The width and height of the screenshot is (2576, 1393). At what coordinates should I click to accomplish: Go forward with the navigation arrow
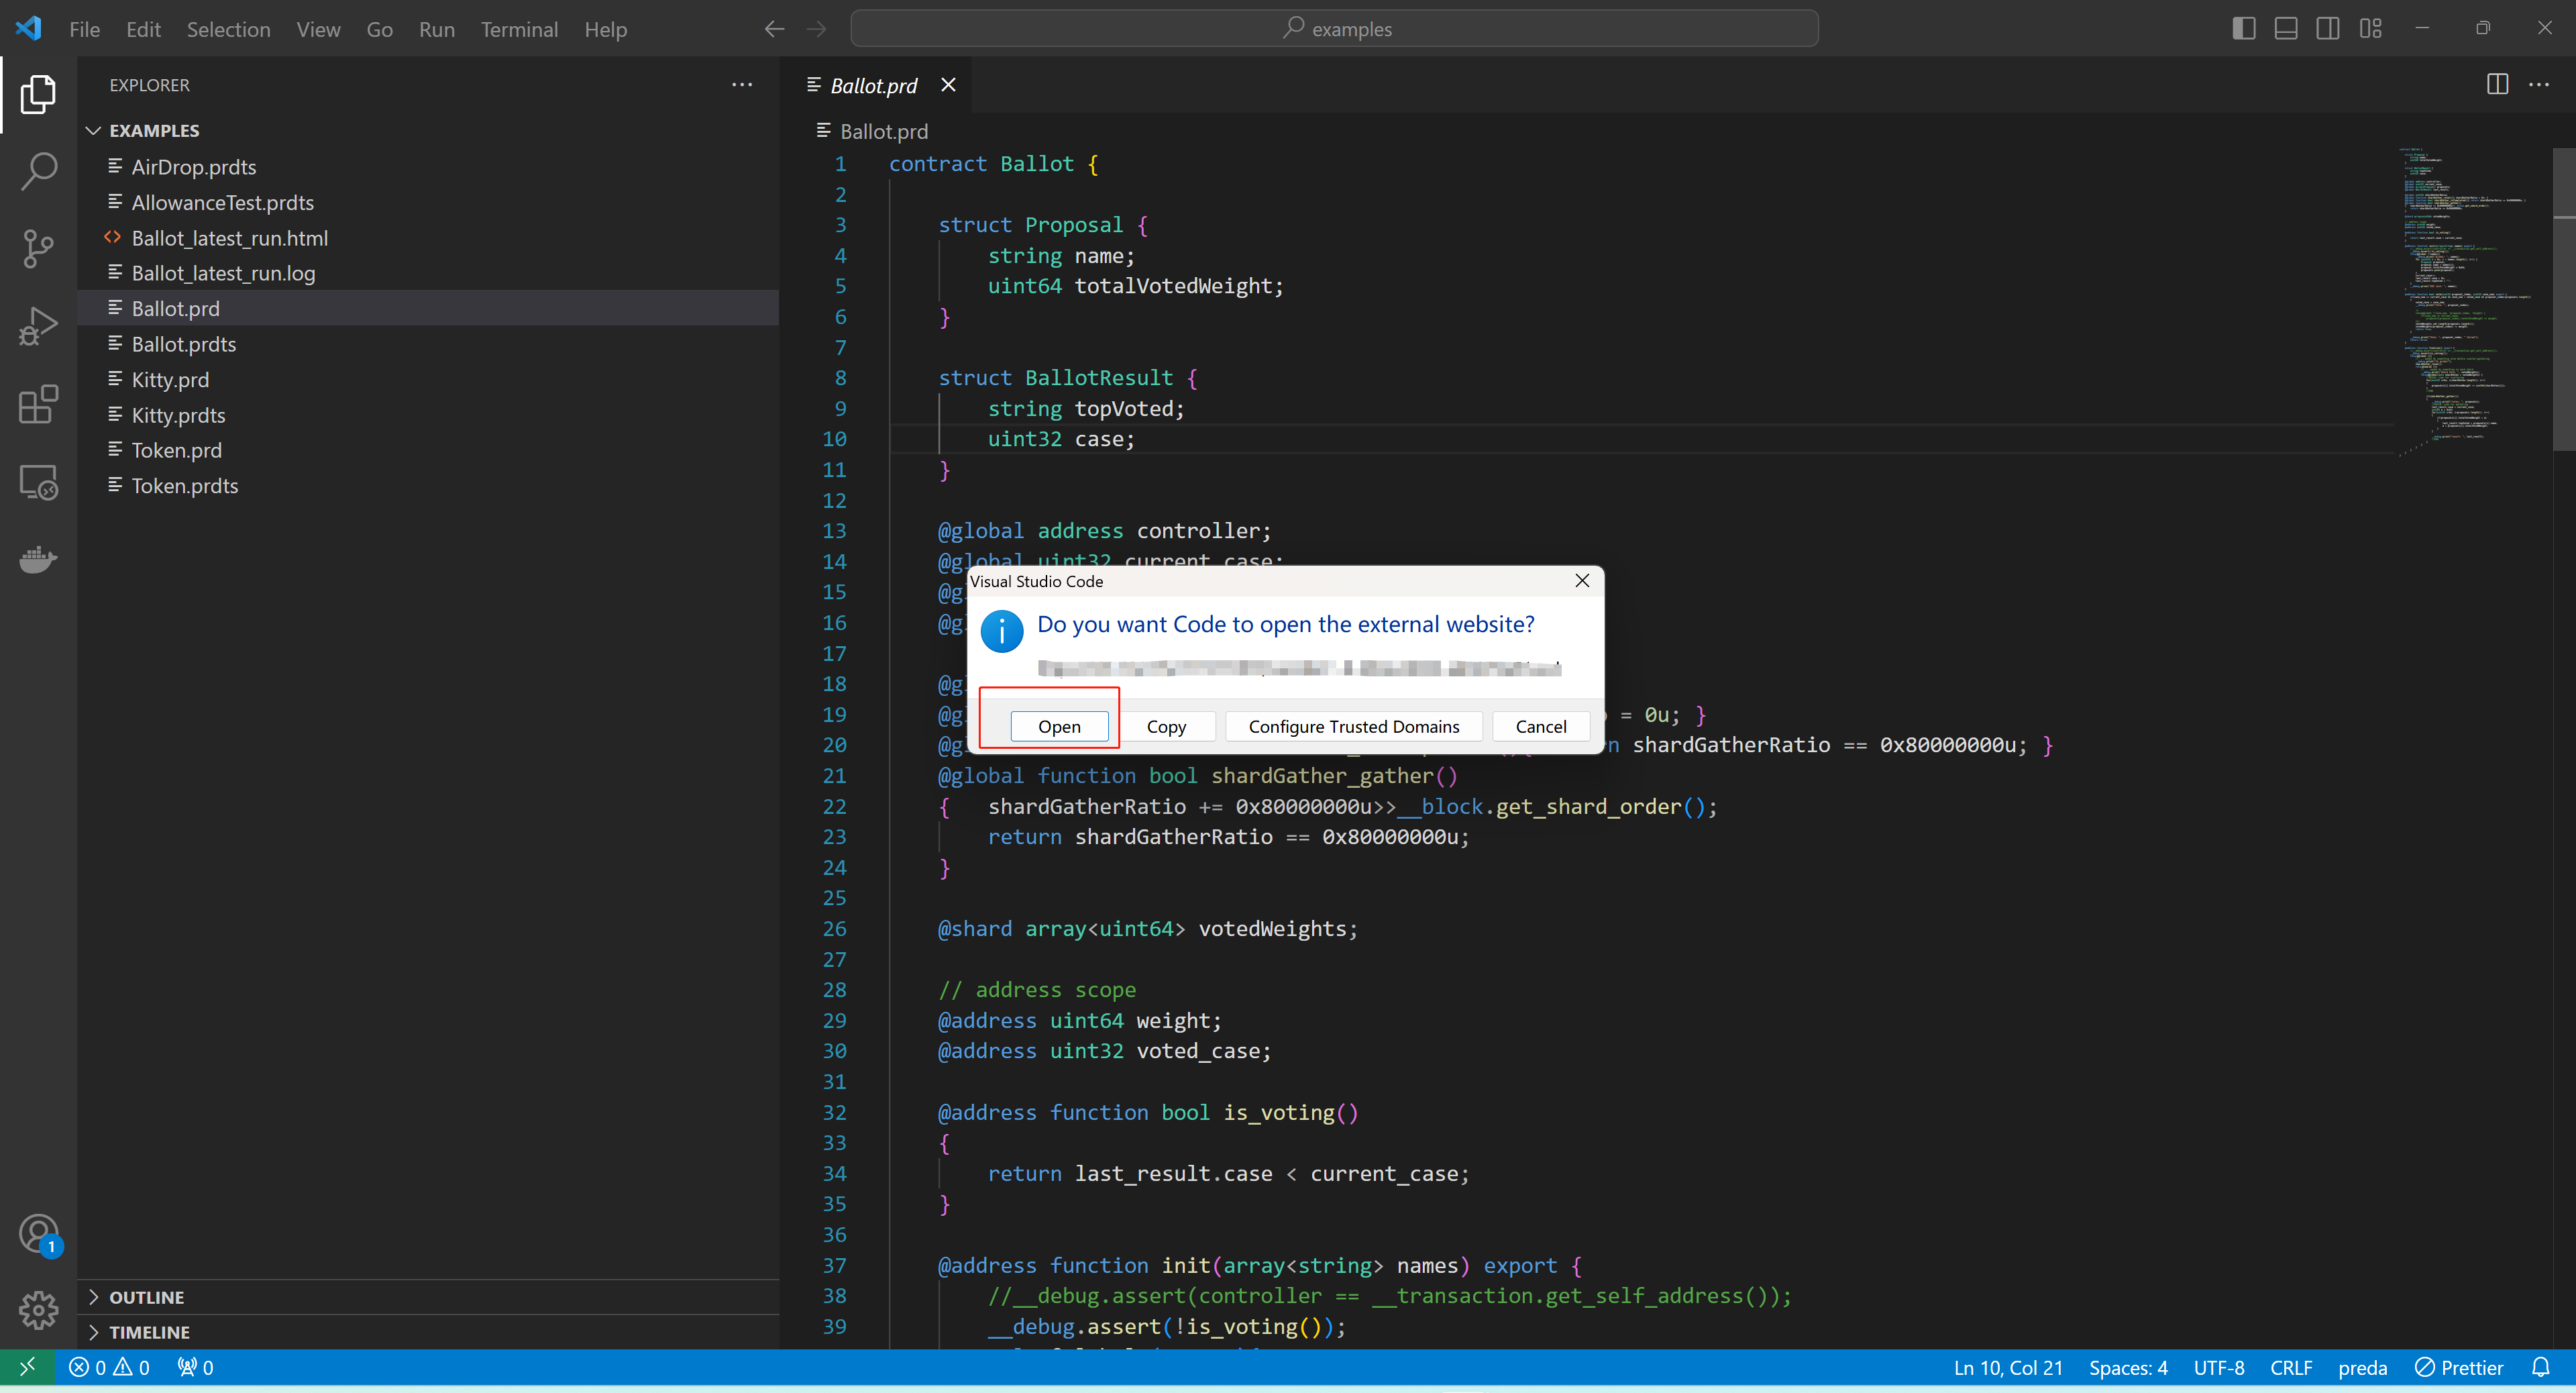pyautogui.click(x=817, y=29)
